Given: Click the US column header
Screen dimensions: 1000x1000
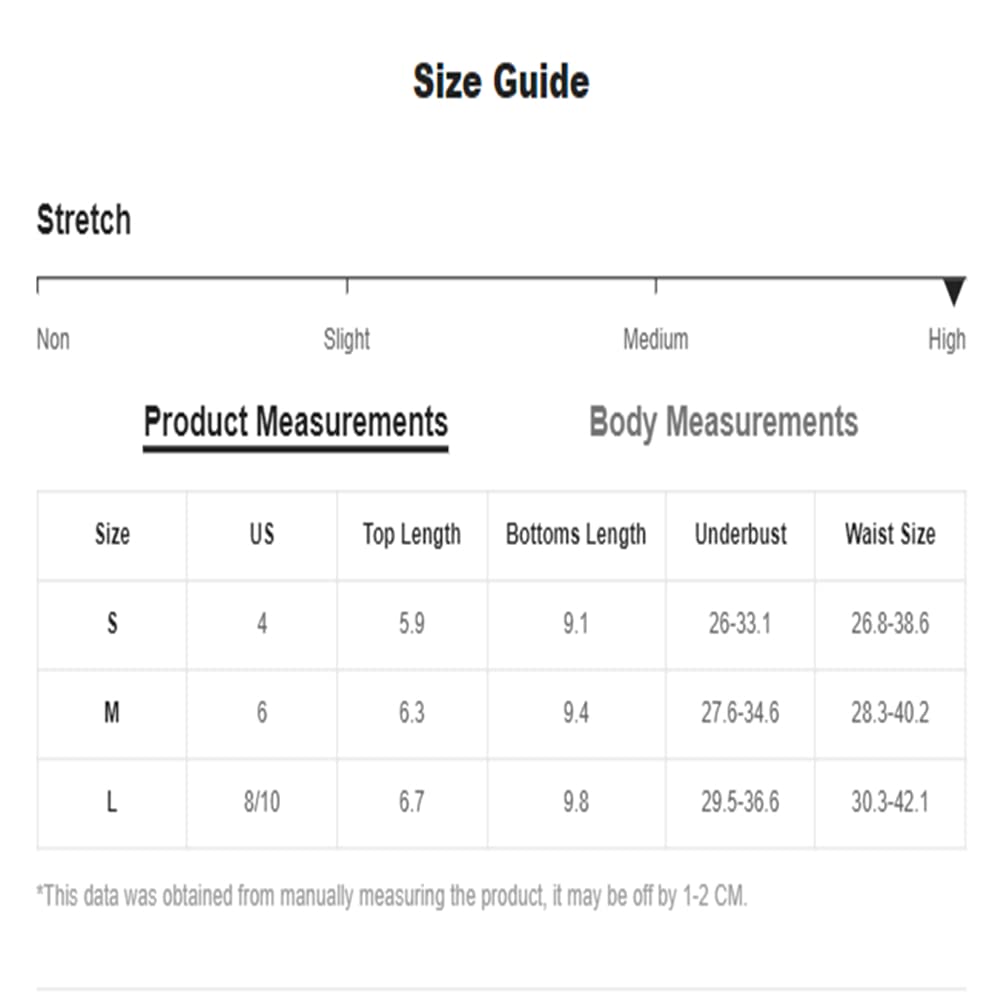Looking at the screenshot, I should (262, 534).
